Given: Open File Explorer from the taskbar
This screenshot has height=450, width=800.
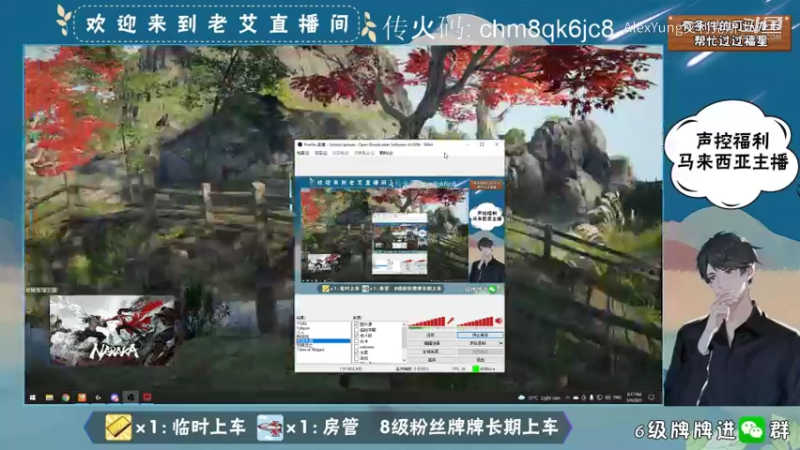Looking at the screenshot, I should pyautogui.click(x=49, y=397).
